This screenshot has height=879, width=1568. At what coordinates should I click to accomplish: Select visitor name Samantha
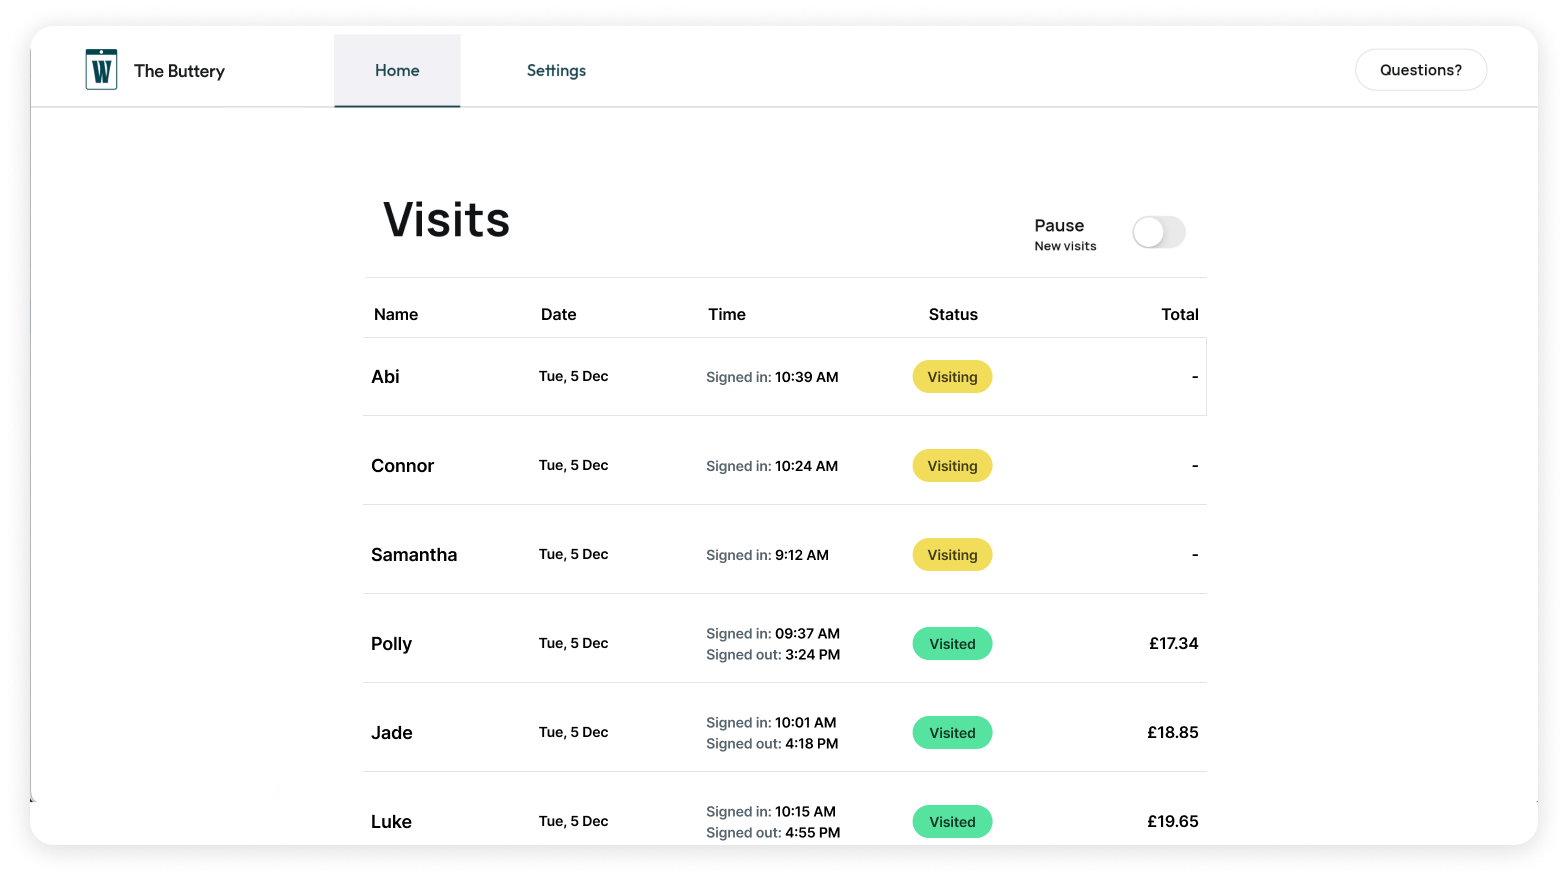coord(414,555)
